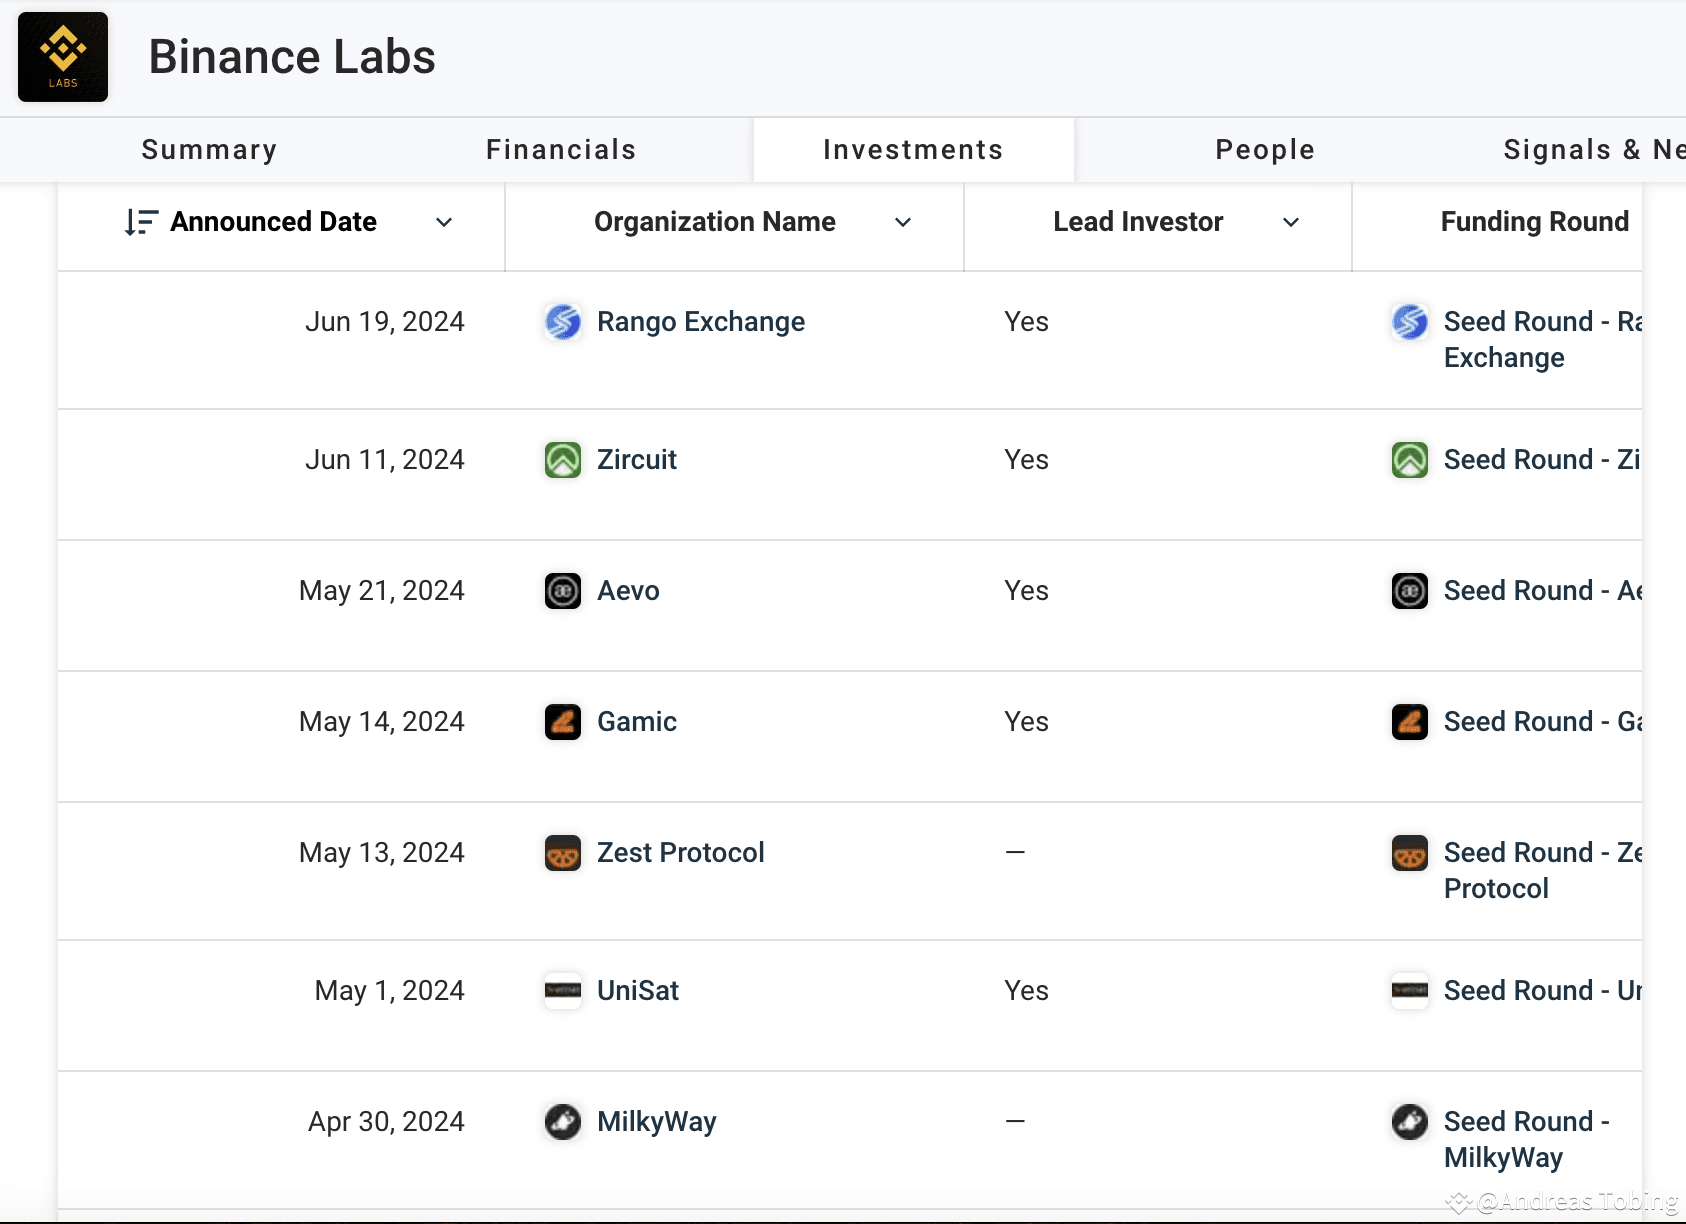Click the MilkyWay logo icon

[x=563, y=1122]
